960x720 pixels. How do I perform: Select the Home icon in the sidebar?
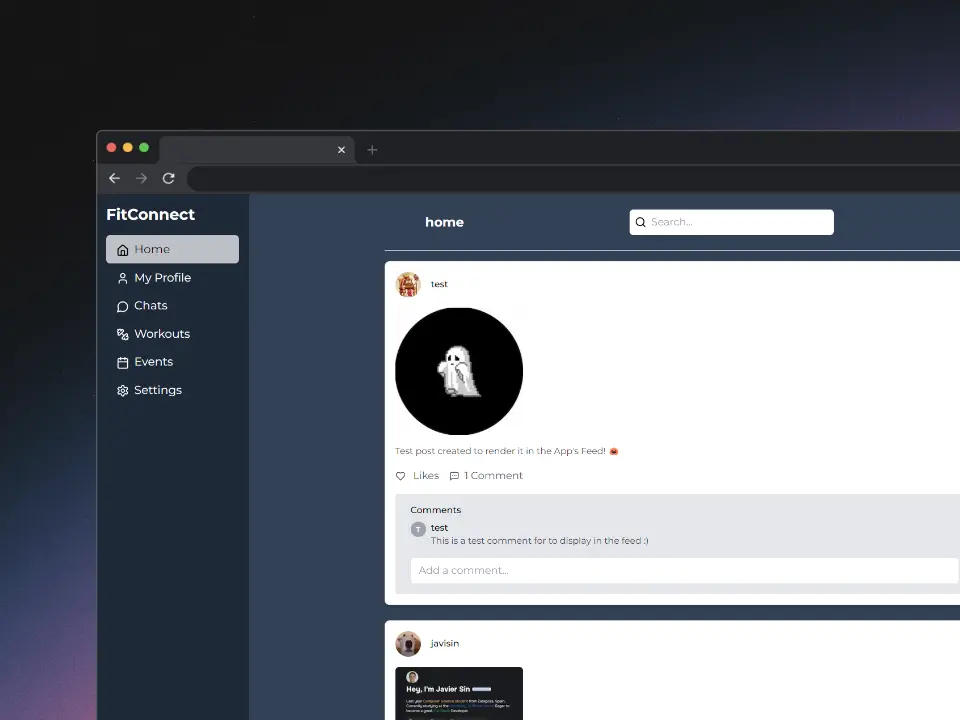tap(122, 249)
